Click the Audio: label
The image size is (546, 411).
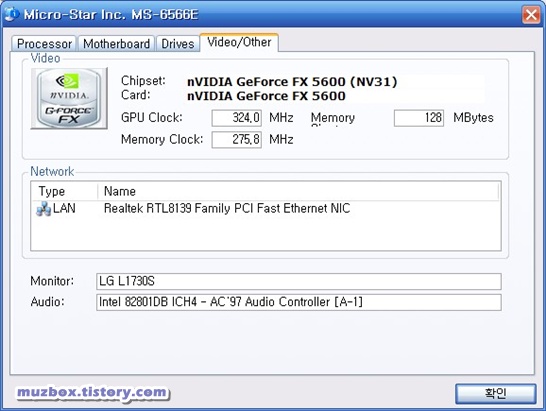click(48, 302)
